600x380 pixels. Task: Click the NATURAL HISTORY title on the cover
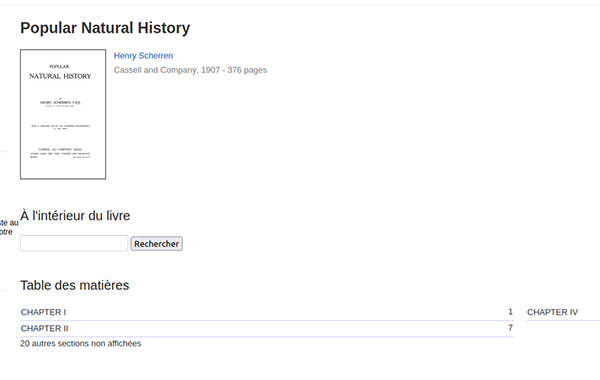click(x=60, y=76)
